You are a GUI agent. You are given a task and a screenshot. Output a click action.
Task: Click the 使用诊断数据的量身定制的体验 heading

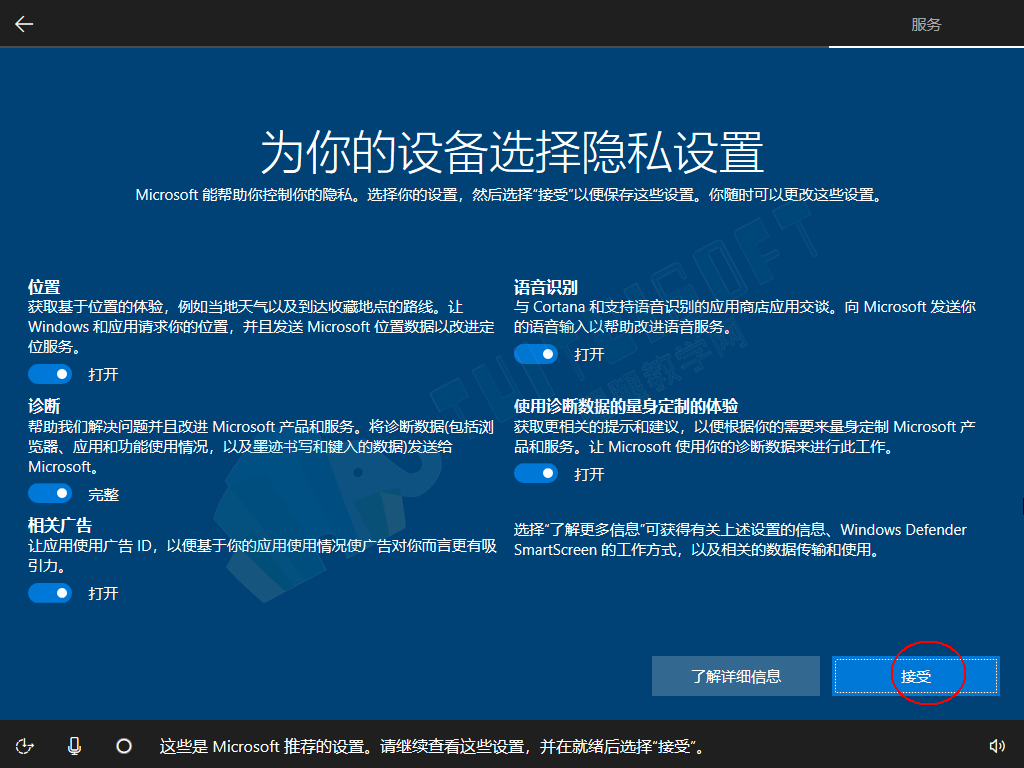coord(626,406)
